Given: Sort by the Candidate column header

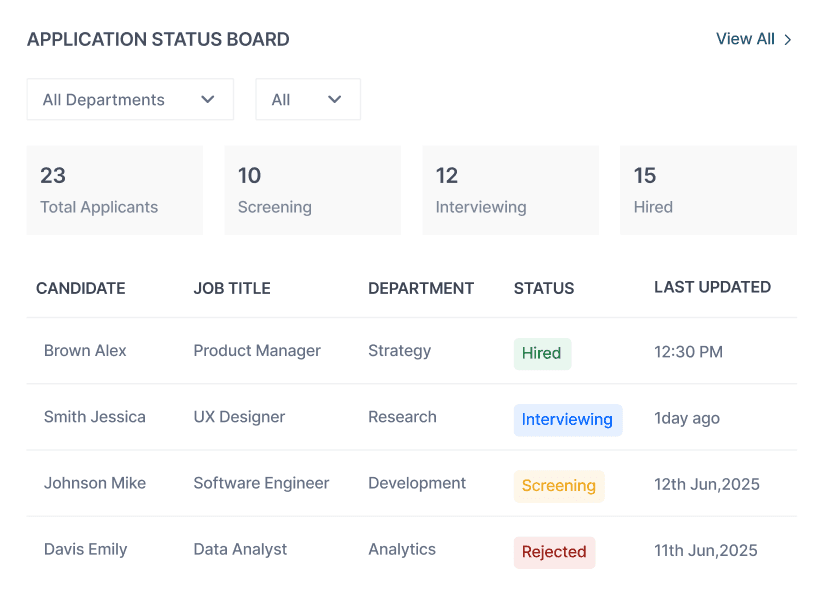Looking at the screenshot, I should click(x=80, y=287).
